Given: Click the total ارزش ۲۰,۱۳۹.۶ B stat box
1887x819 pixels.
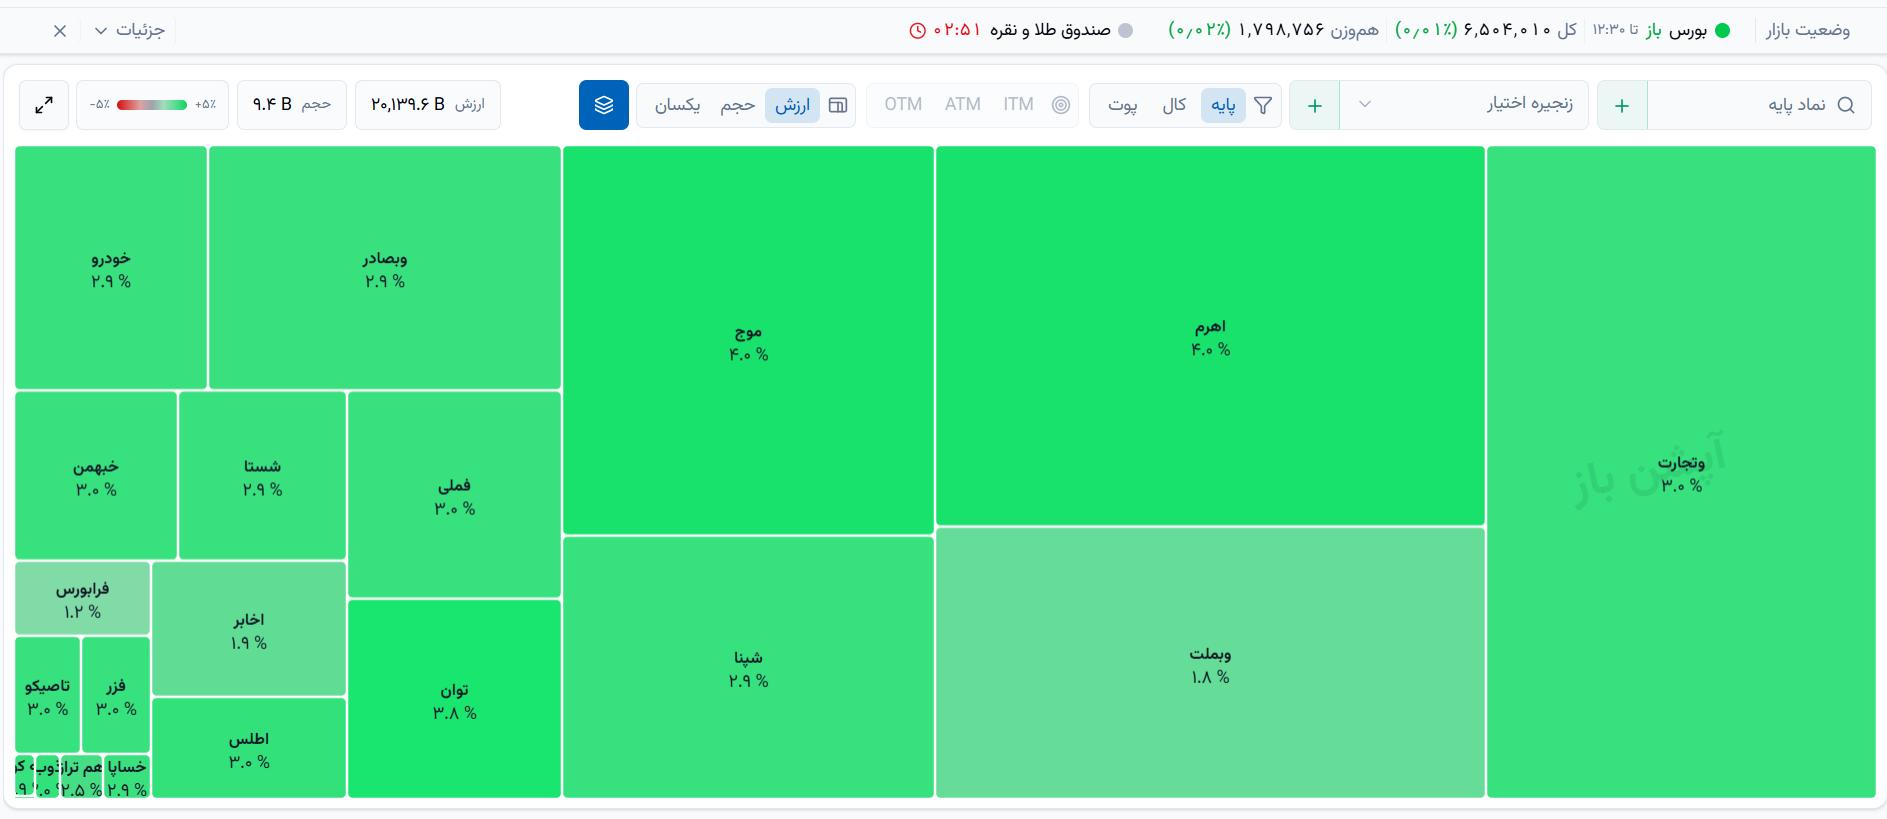Looking at the screenshot, I should pyautogui.click(x=428, y=105).
